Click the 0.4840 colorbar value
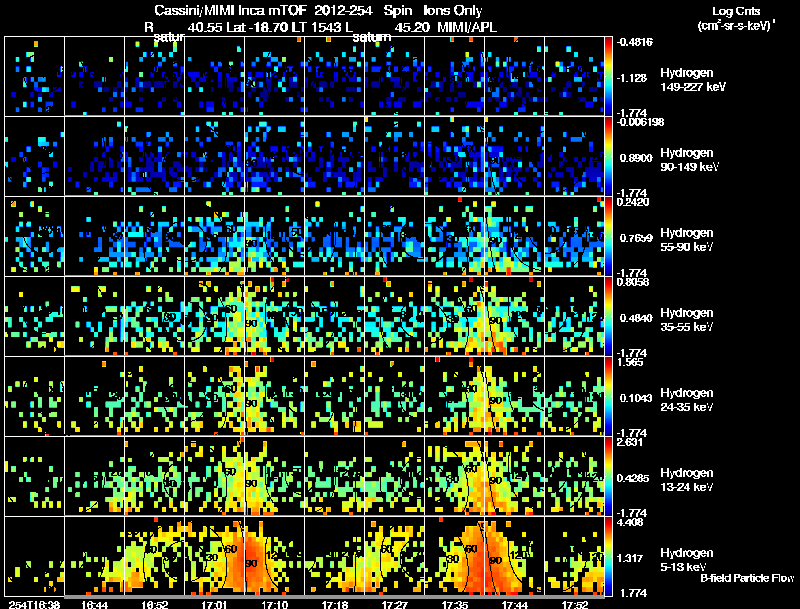Screen dimensions: 800x609 (636, 318)
